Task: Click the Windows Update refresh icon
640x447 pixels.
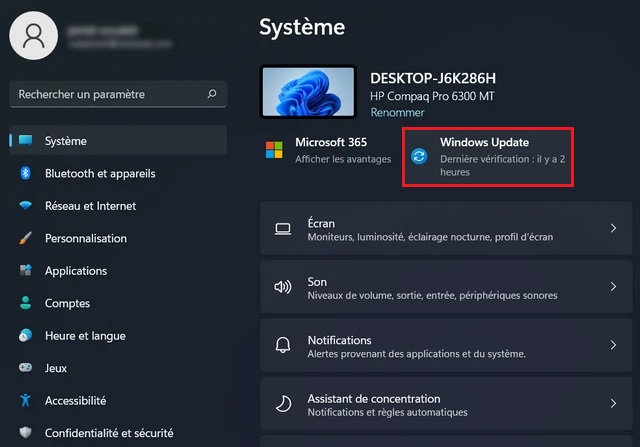Action: click(419, 156)
